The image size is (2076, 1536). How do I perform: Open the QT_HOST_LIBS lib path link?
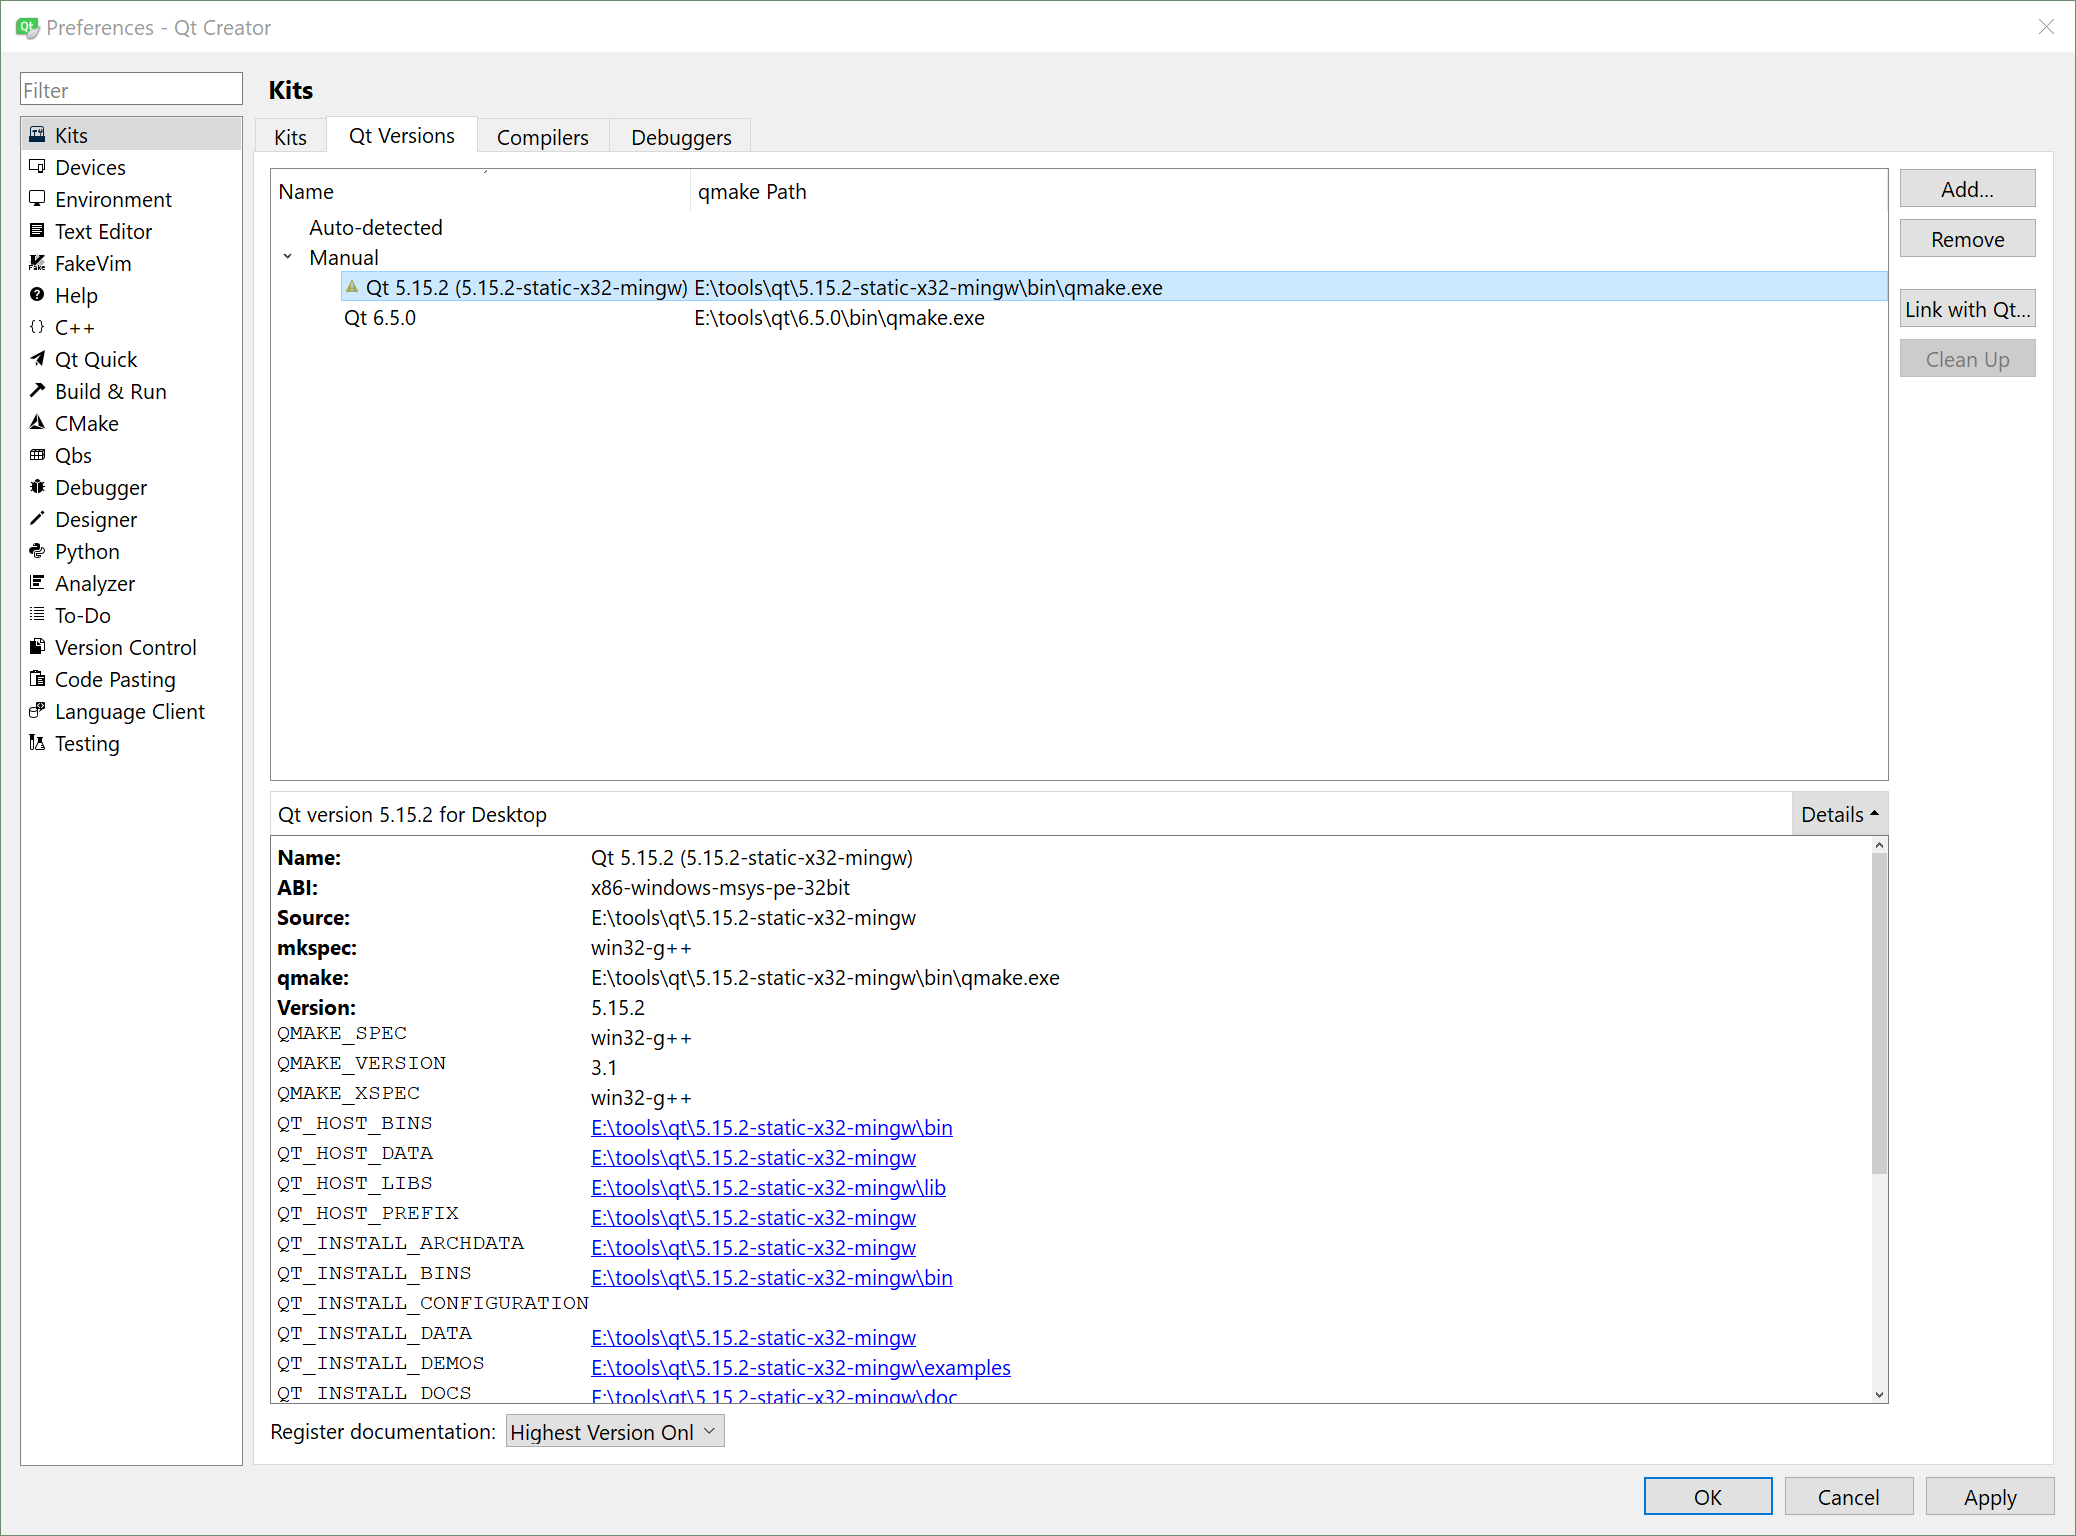pyautogui.click(x=768, y=1187)
